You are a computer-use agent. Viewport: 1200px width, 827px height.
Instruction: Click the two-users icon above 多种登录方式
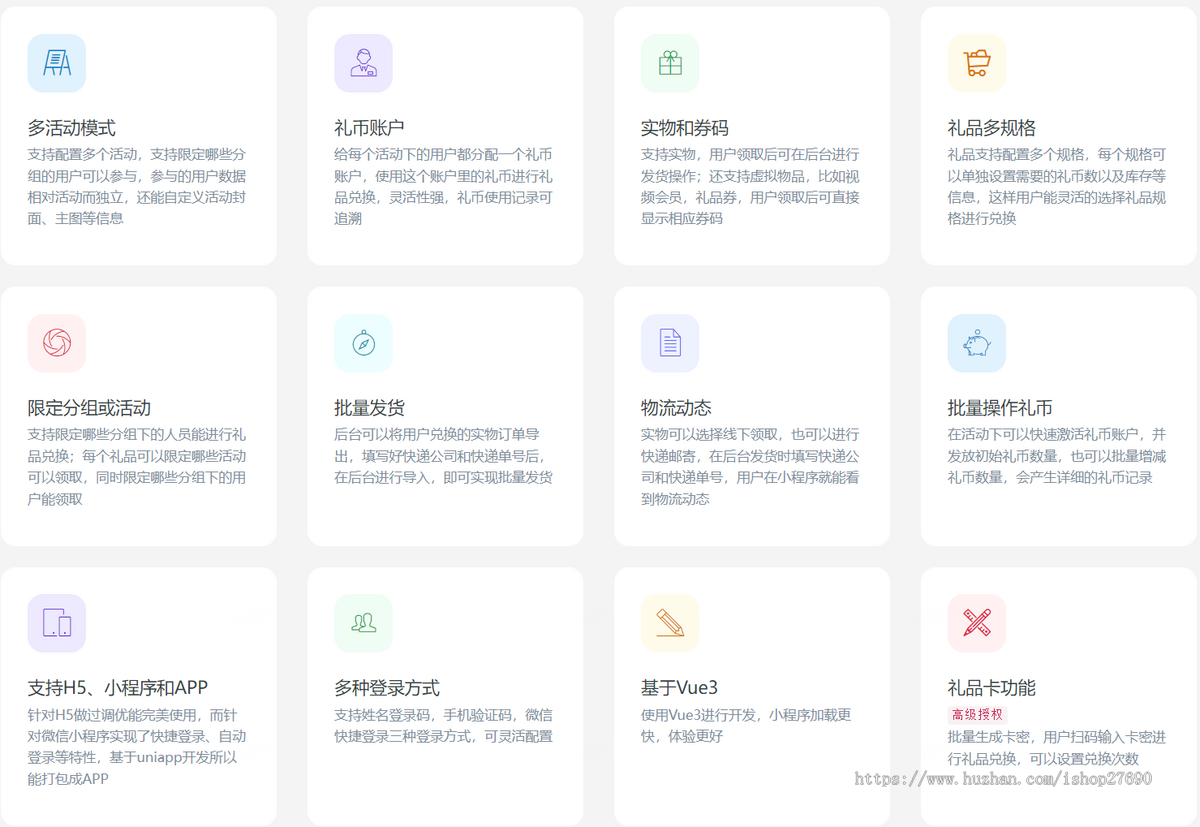363,623
